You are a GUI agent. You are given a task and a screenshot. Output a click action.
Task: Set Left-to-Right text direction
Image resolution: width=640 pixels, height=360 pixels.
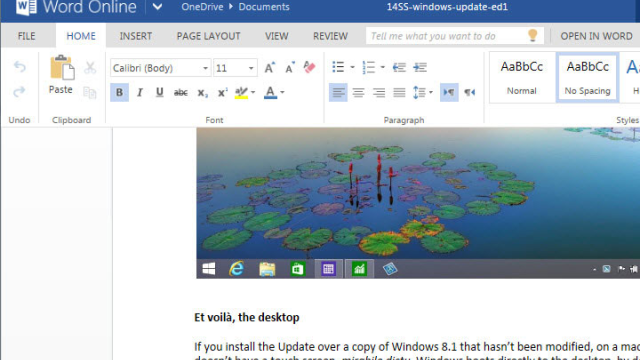[x=449, y=93]
